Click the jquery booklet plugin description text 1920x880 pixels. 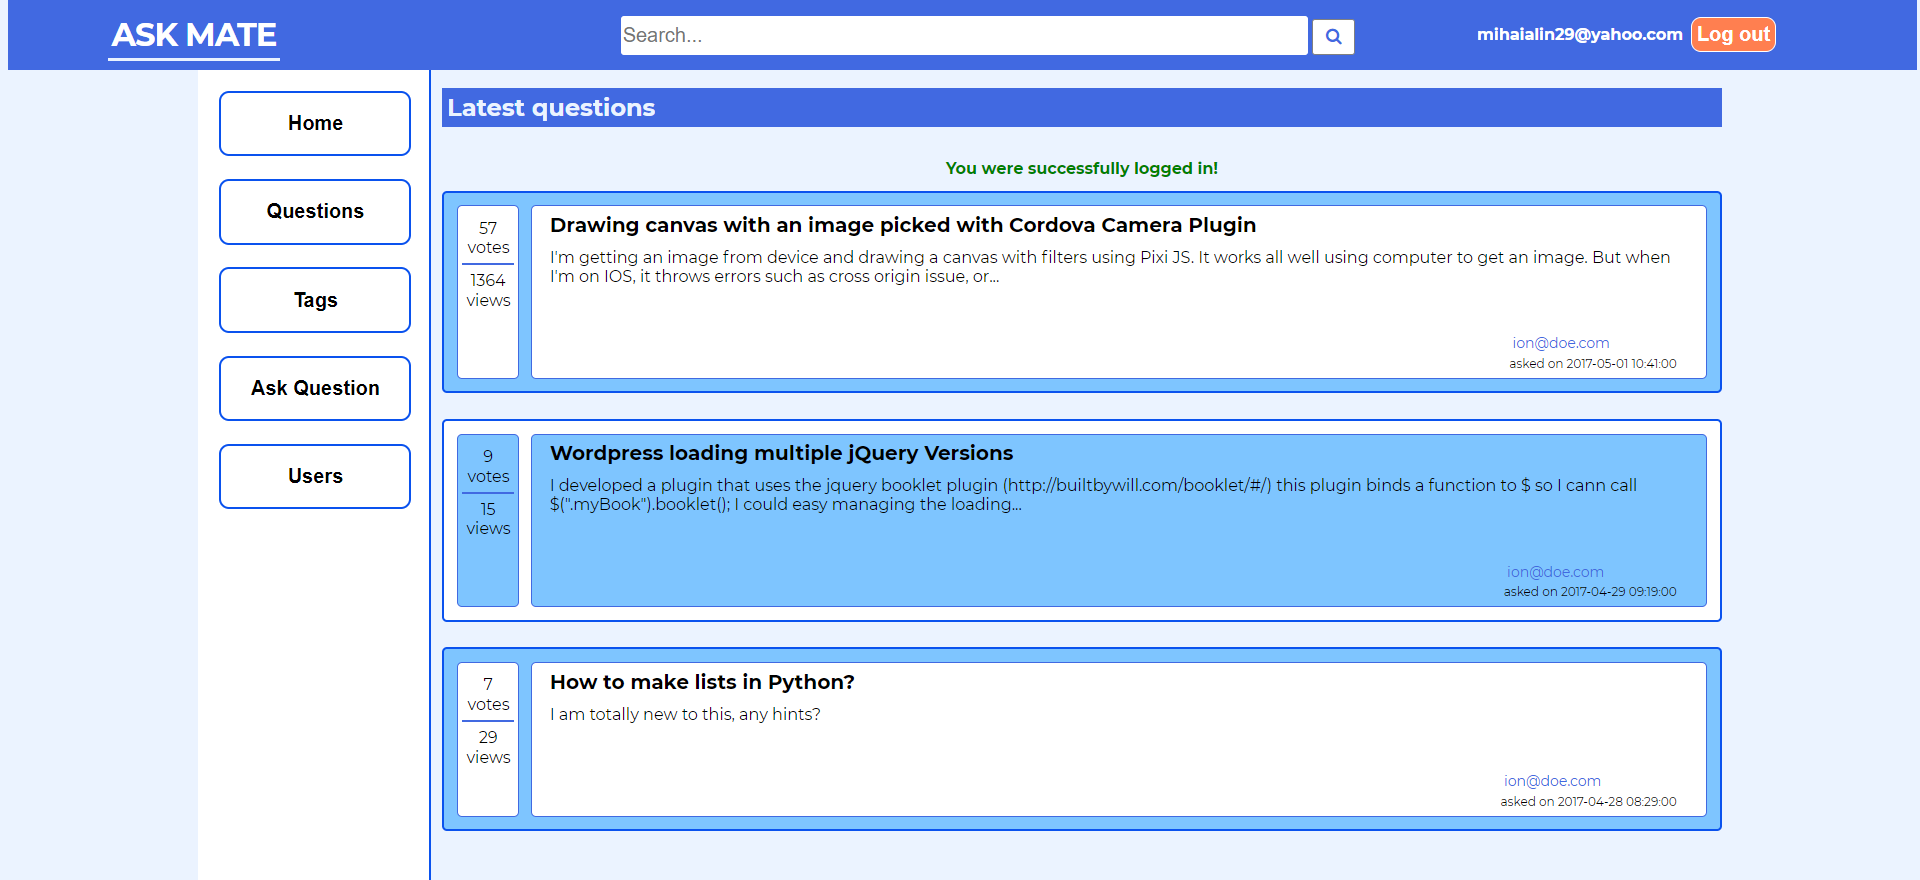[x=1093, y=495]
